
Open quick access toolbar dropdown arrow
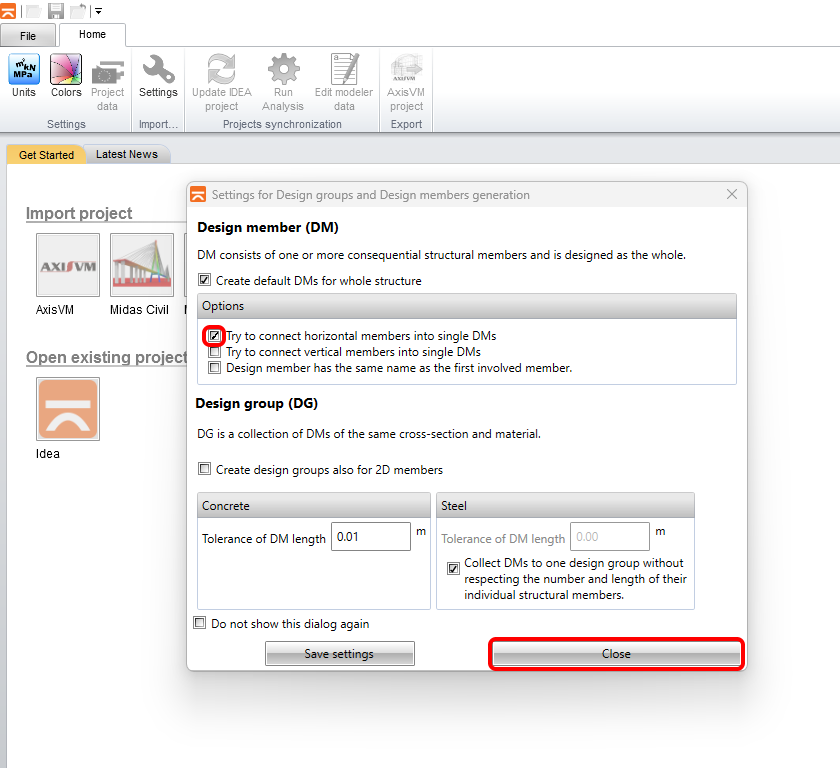[x=99, y=11]
